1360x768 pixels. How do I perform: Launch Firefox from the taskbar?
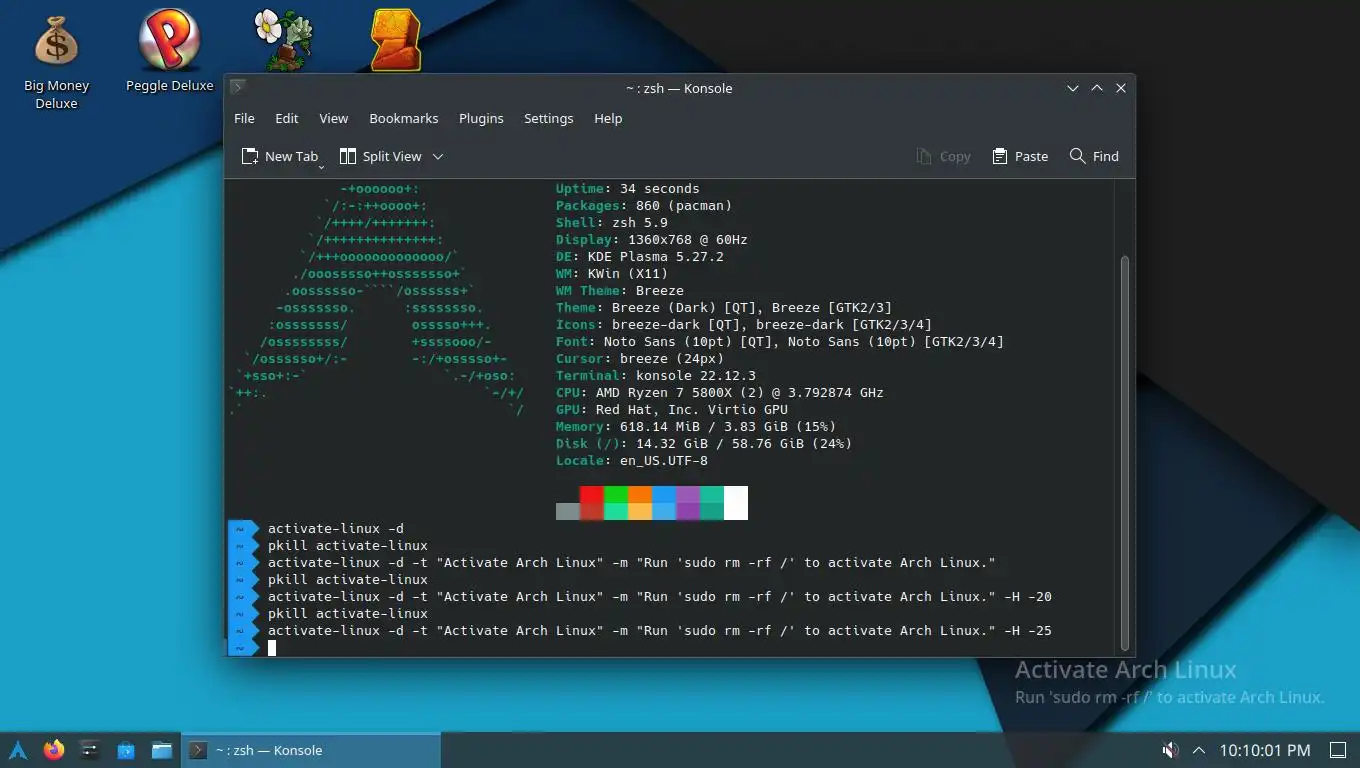point(54,750)
